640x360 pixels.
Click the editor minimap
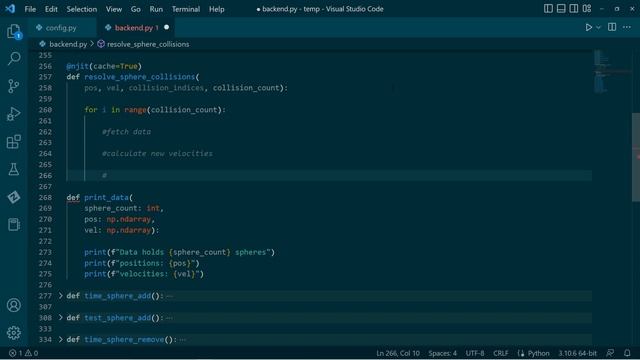pyautogui.click(x=612, y=71)
